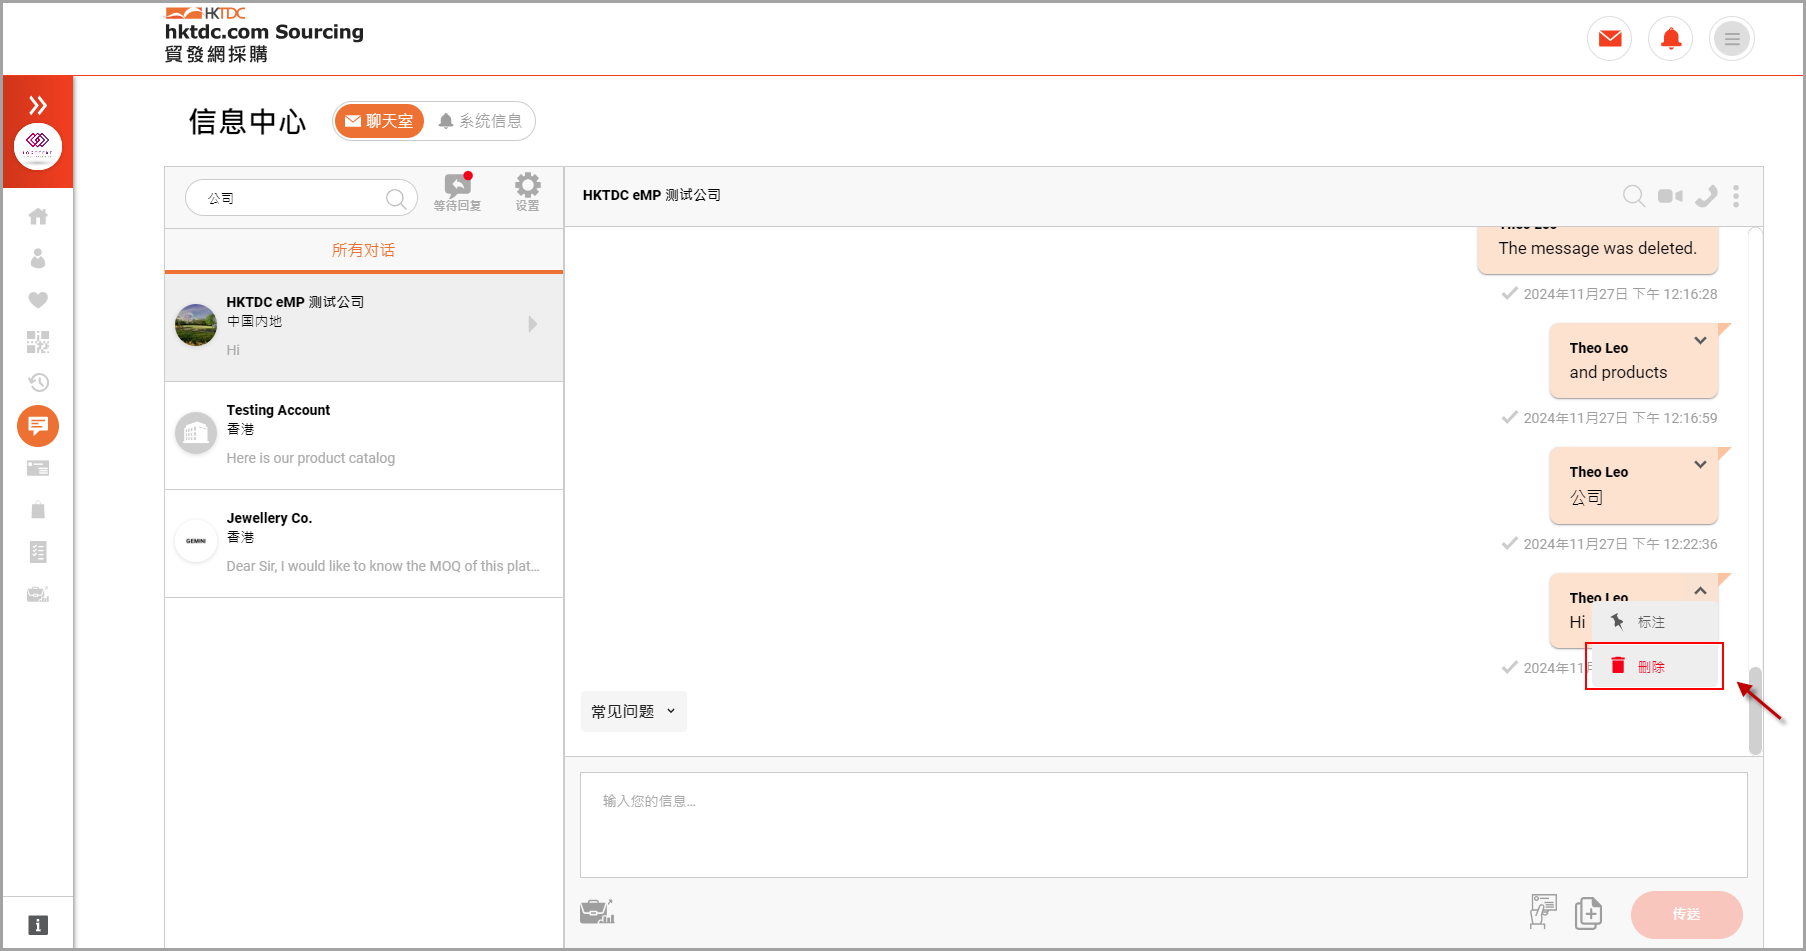
Task: Click timestamp 下午 12:22:36
Action: [x=1620, y=544]
